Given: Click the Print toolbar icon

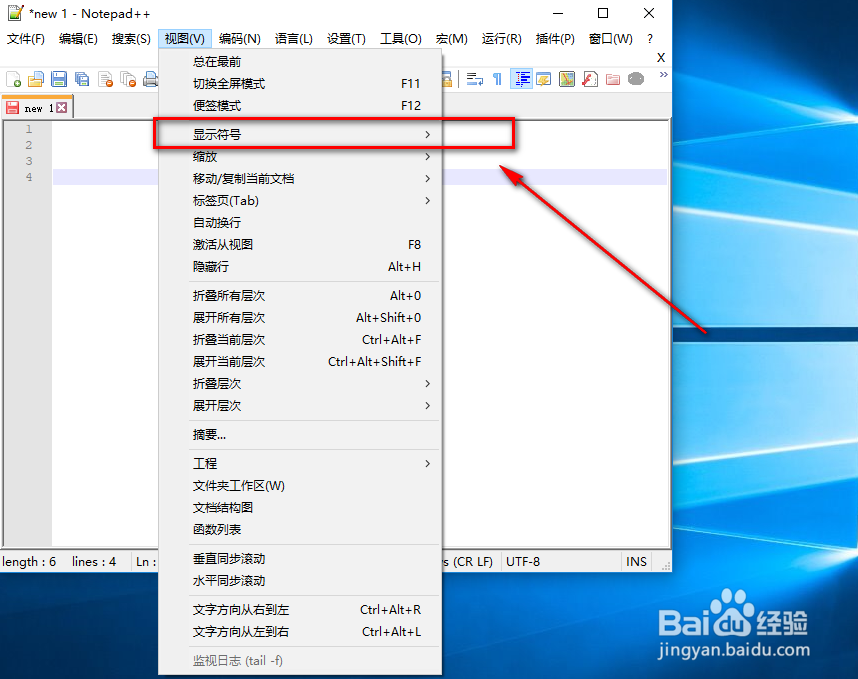Looking at the screenshot, I should click(x=150, y=79).
